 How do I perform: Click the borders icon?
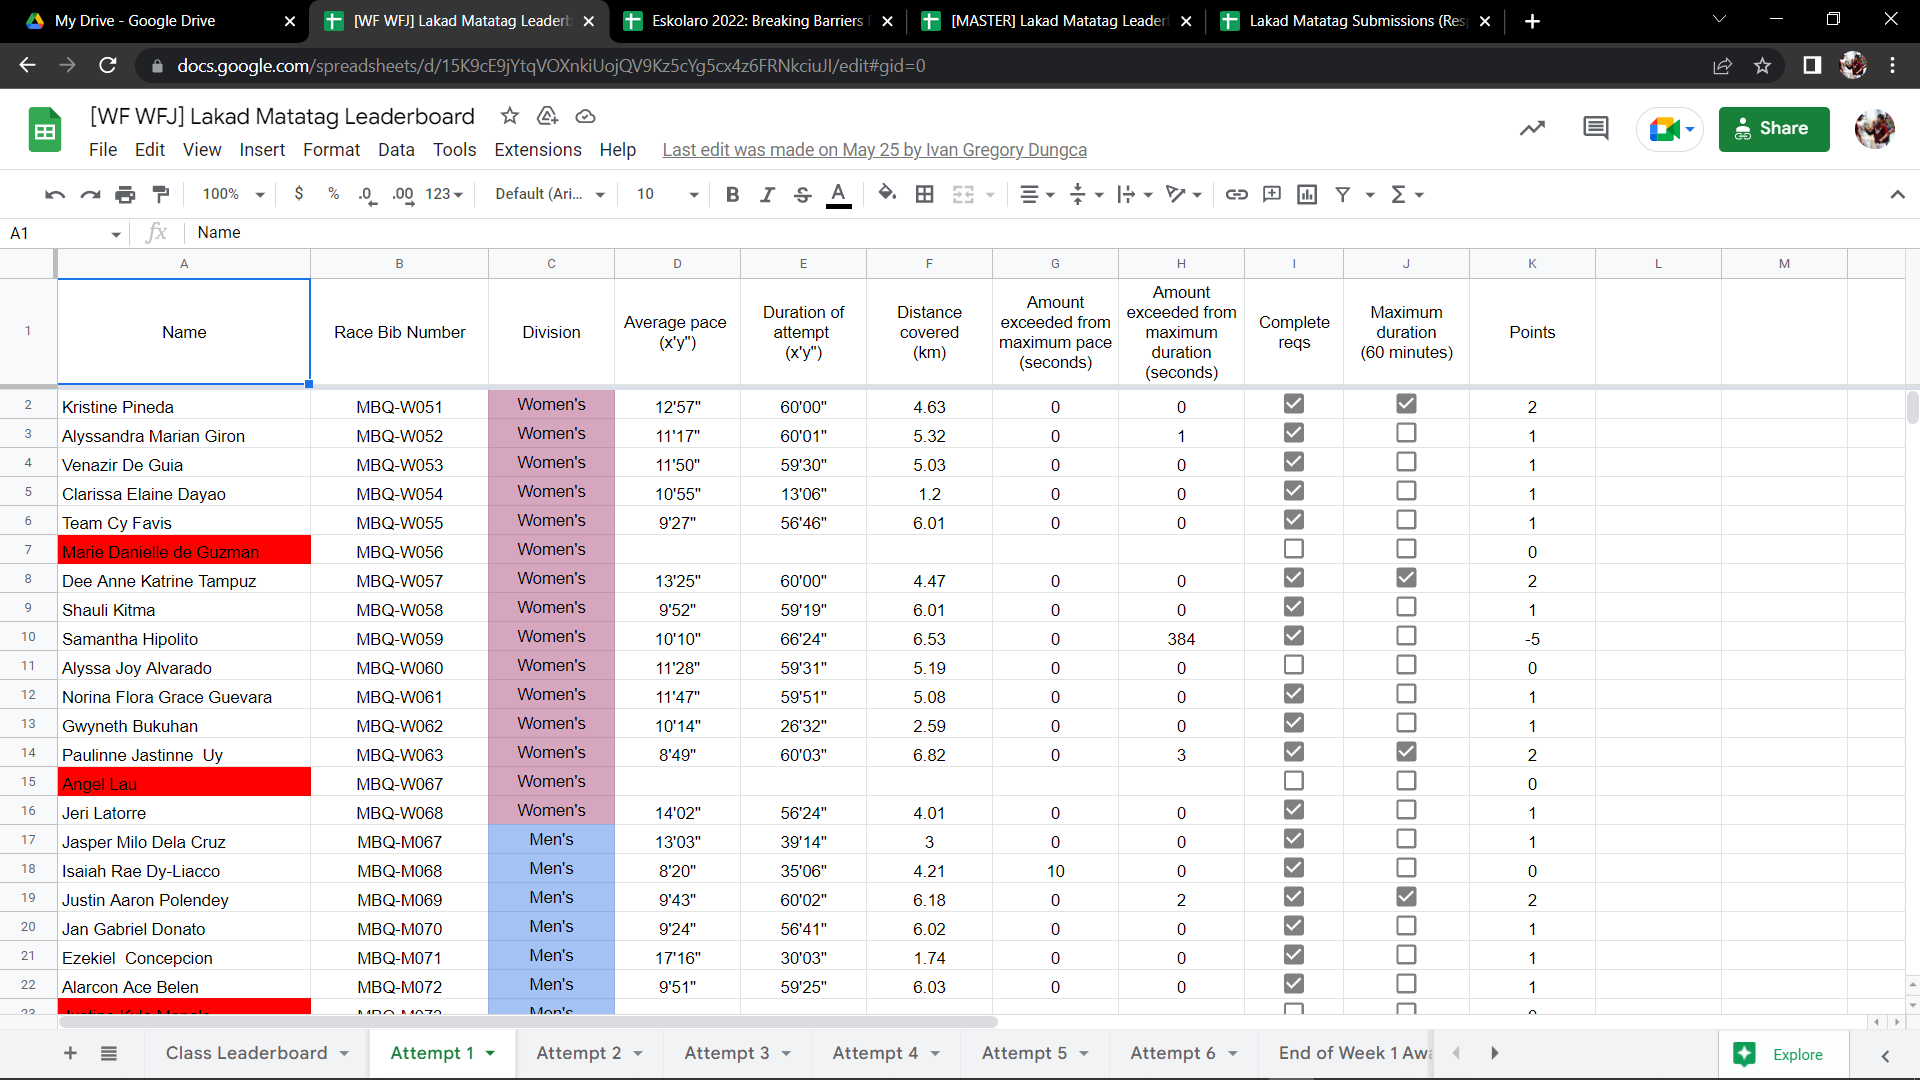[x=925, y=194]
